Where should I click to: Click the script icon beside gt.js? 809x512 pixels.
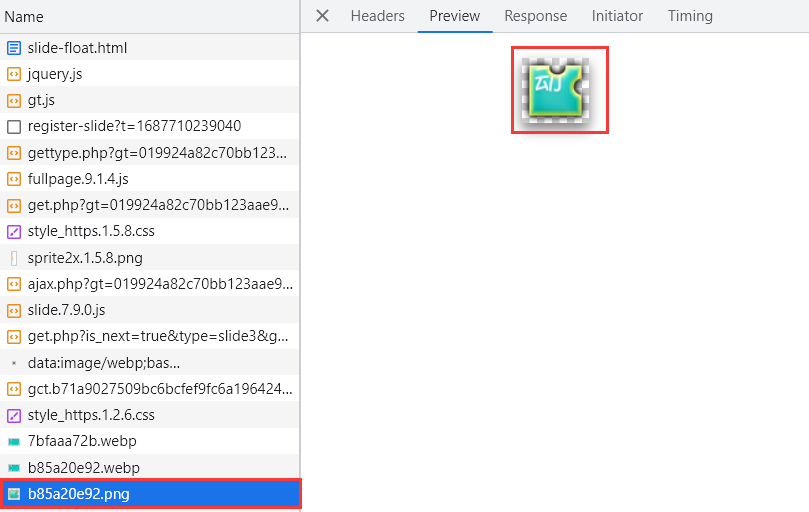(14, 100)
